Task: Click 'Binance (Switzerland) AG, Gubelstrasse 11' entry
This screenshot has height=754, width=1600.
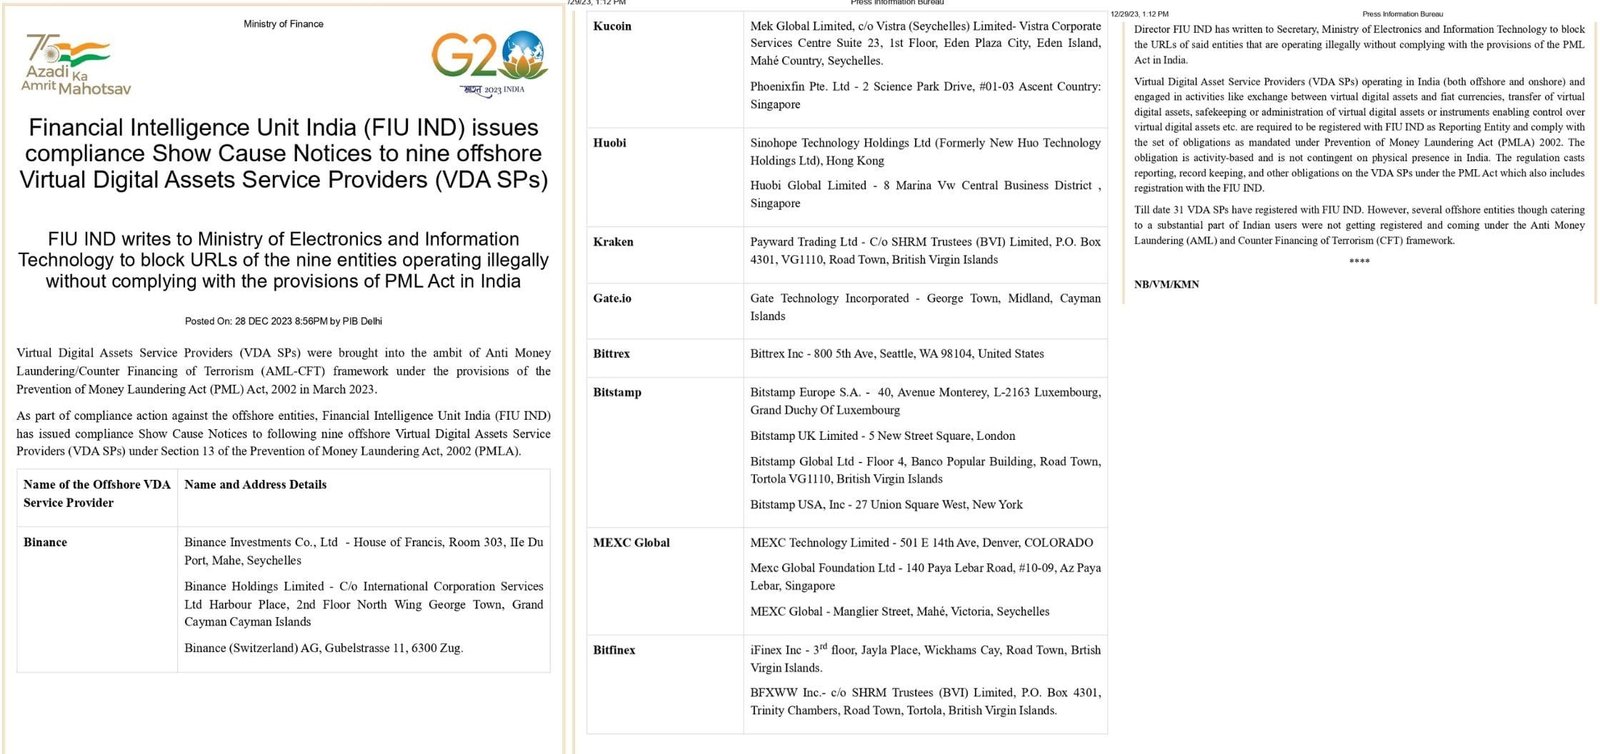Action: (323, 648)
